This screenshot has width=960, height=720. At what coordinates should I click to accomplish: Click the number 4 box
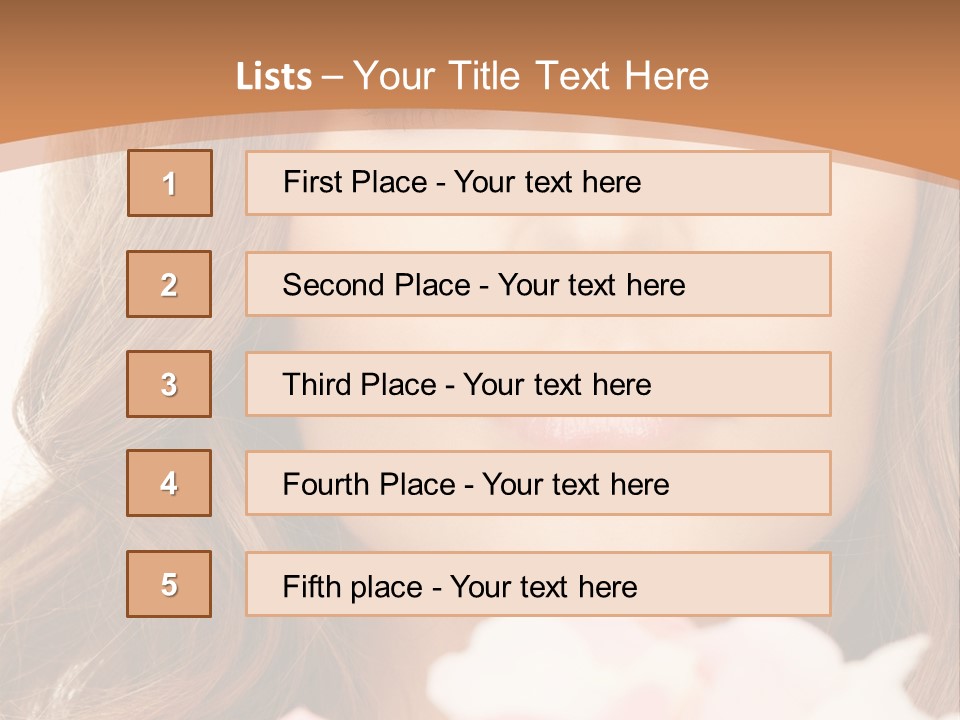coord(169,483)
